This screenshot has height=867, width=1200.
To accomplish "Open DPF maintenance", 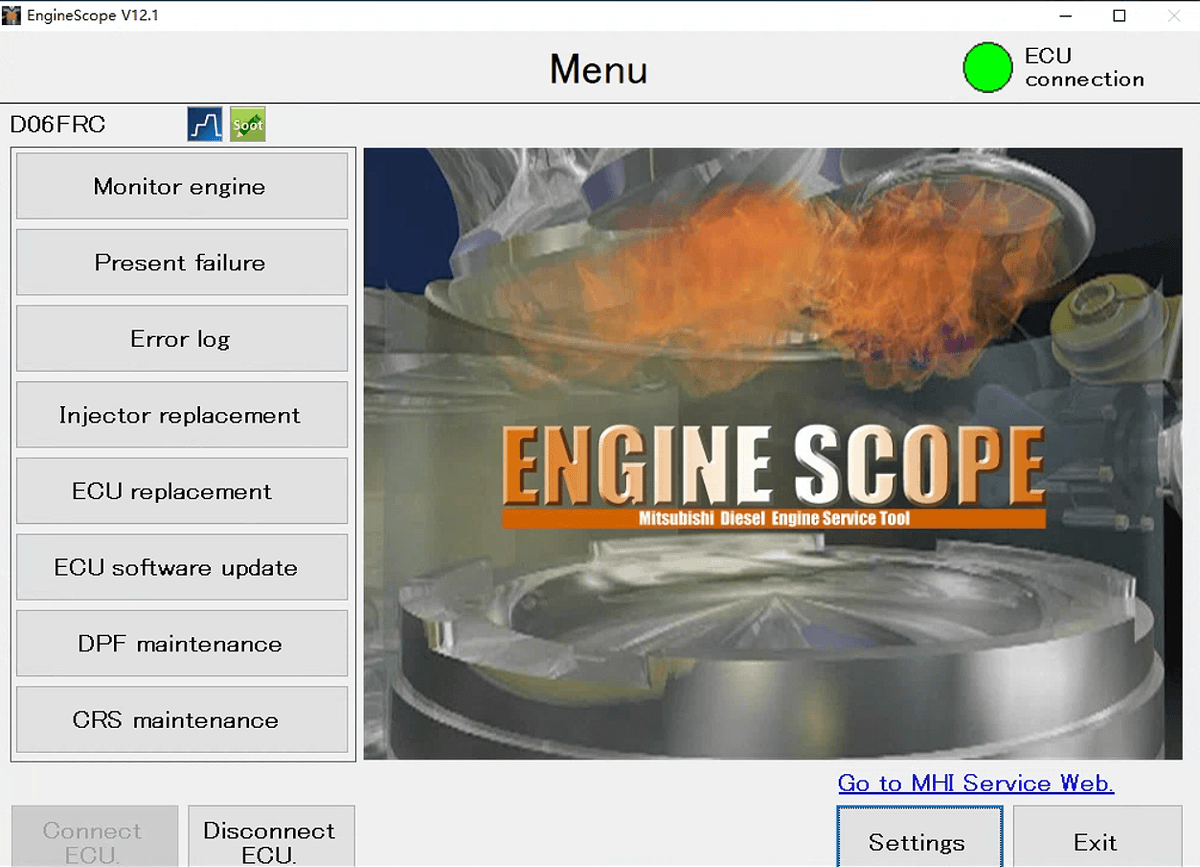I will (x=181, y=644).
